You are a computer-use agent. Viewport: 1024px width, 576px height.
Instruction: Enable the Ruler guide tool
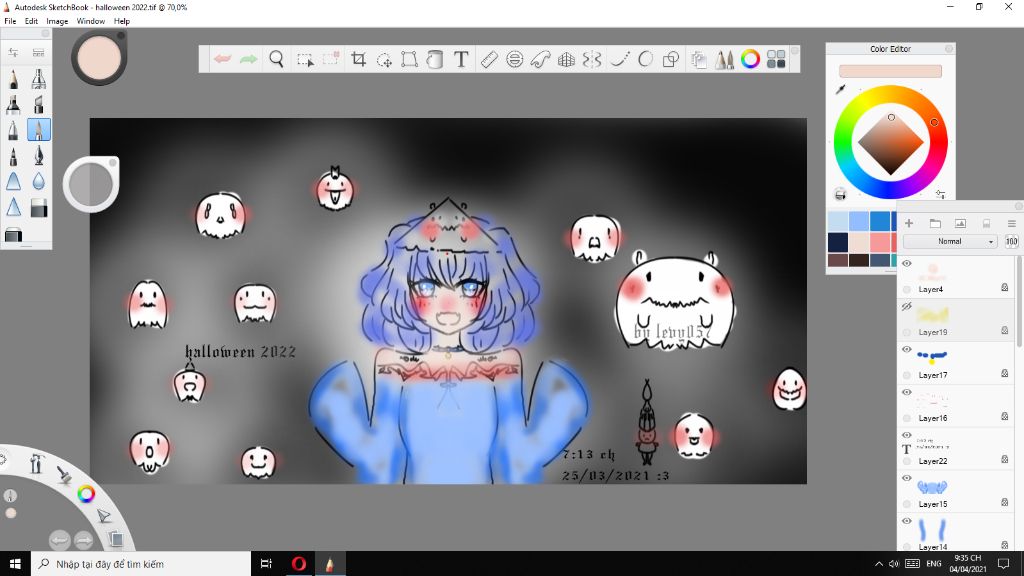489,59
